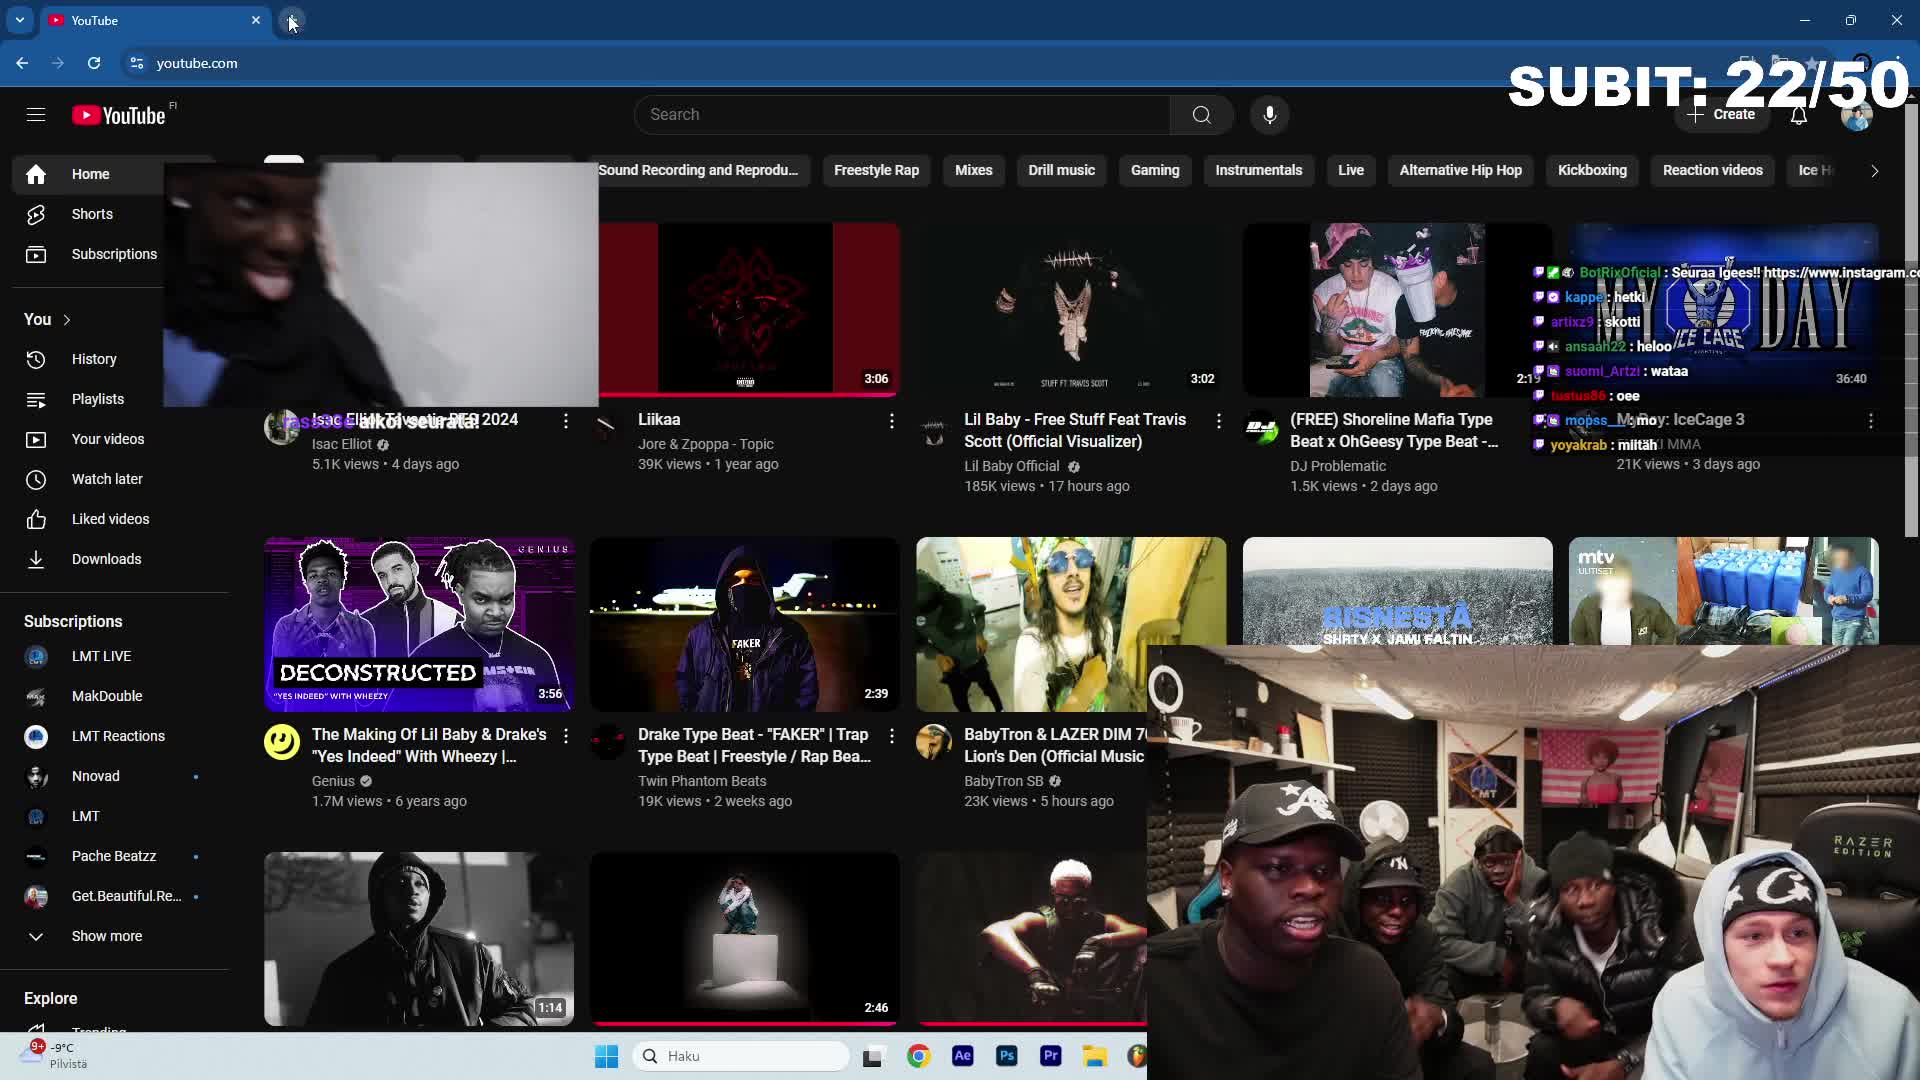The height and width of the screenshot is (1080, 1920).
Task: Open a new browser tab
Action: click(291, 20)
